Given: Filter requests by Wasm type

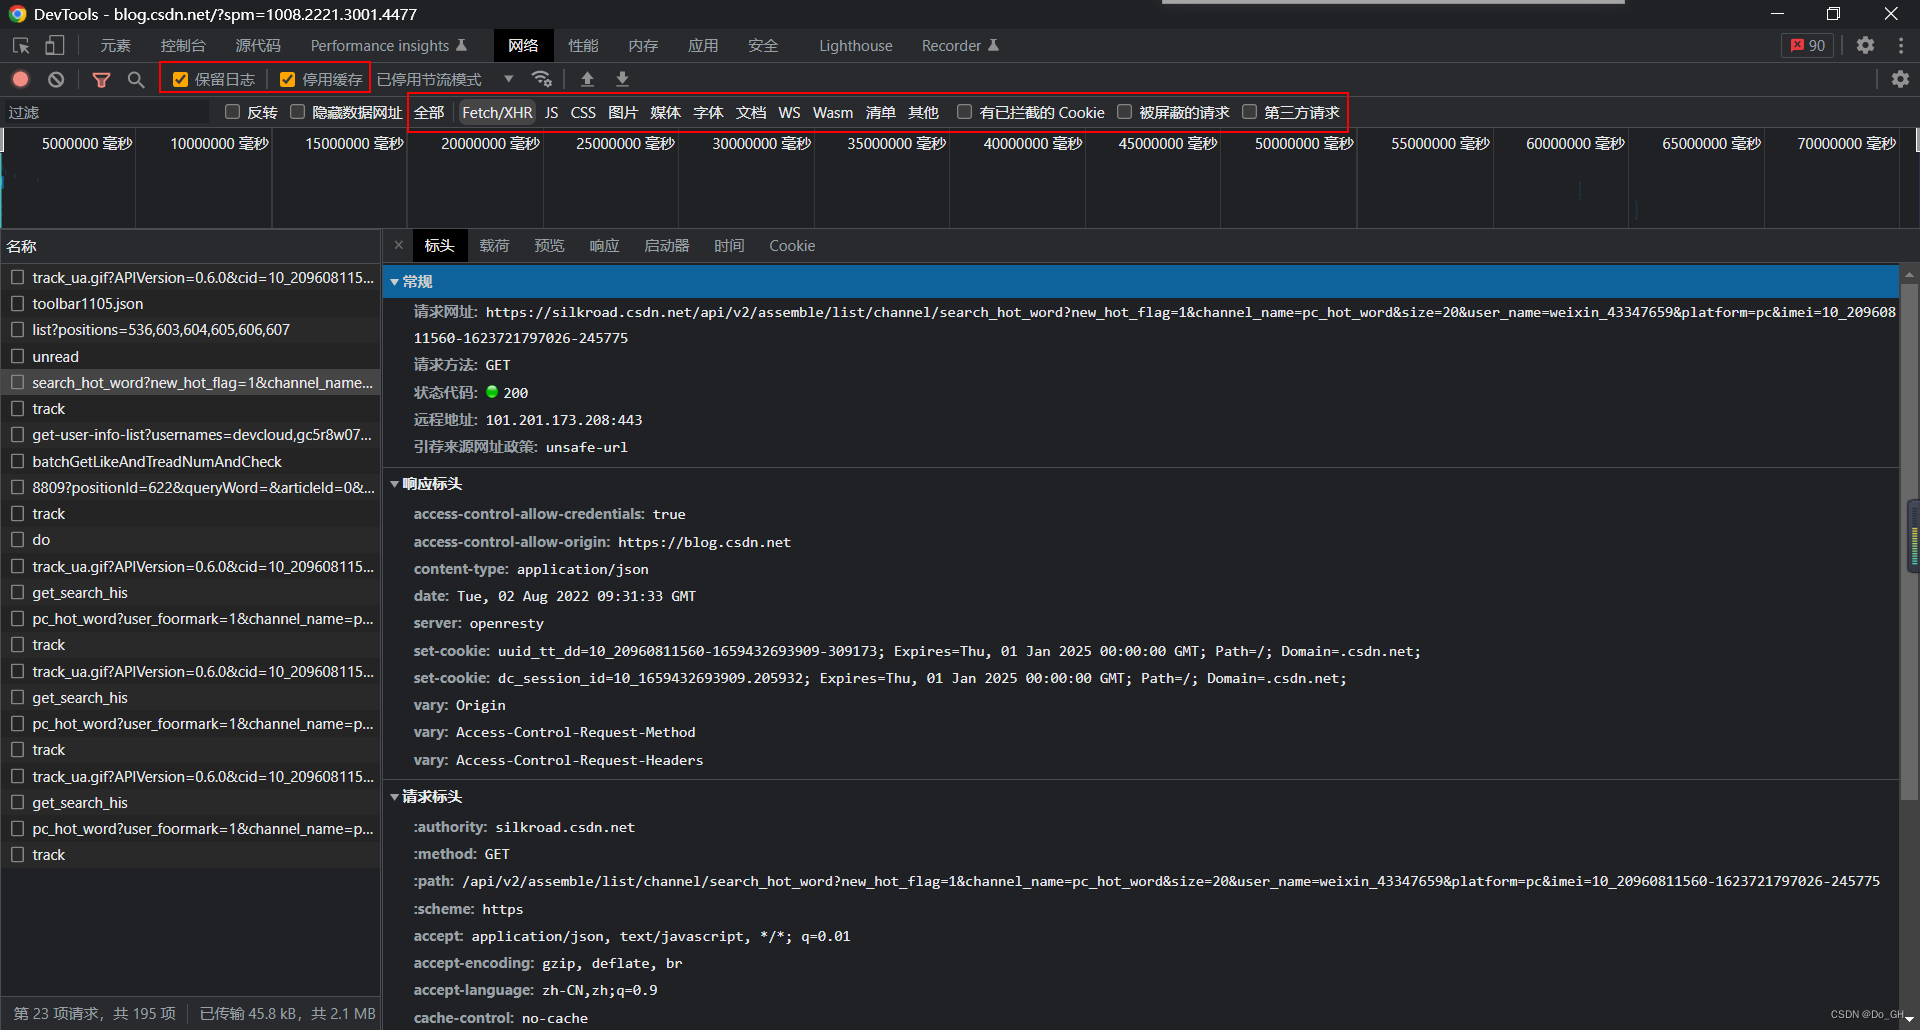Looking at the screenshot, I should tap(833, 112).
